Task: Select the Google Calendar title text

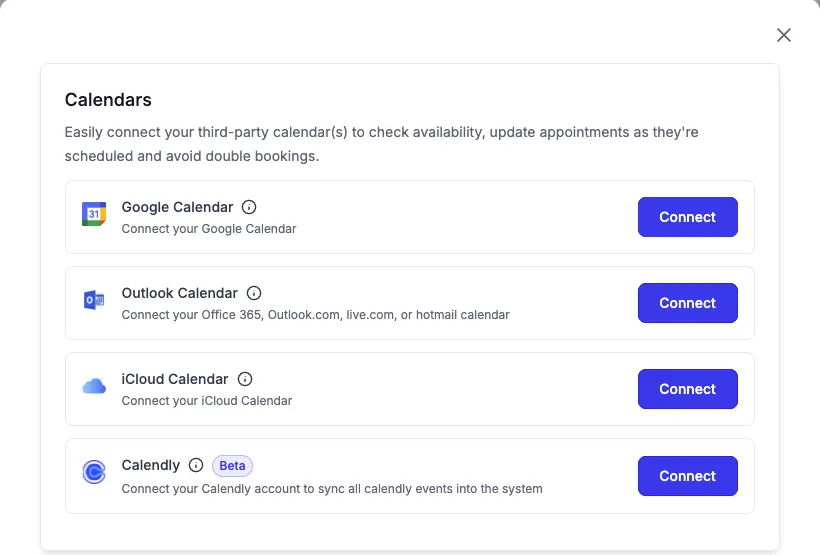Action: 177,207
